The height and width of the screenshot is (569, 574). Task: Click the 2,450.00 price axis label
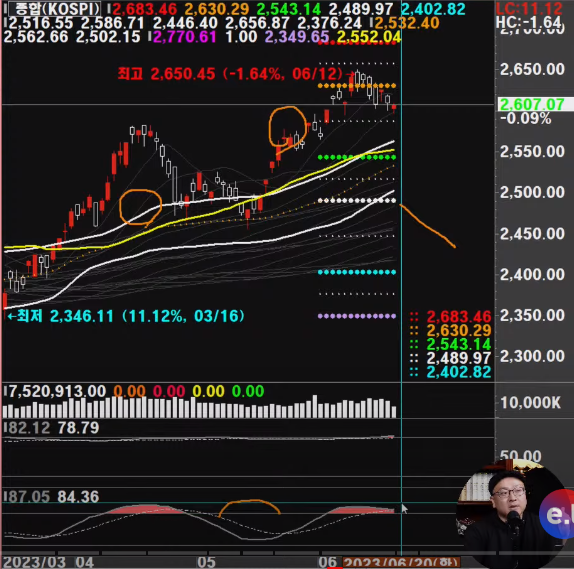point(532,234)
